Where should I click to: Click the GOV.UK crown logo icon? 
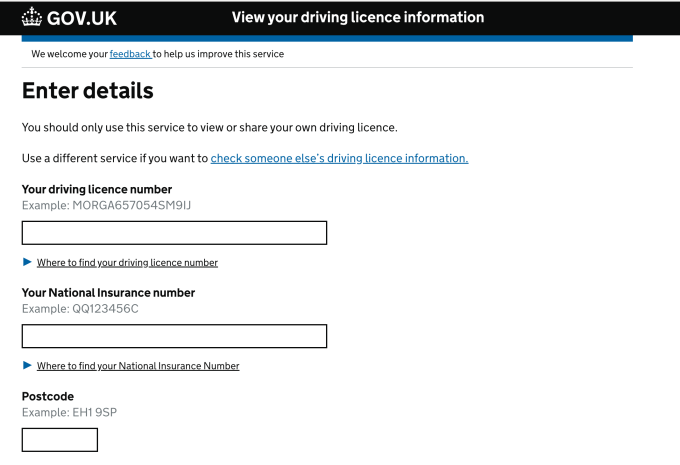pyautogui.click(x=32, y=17)
